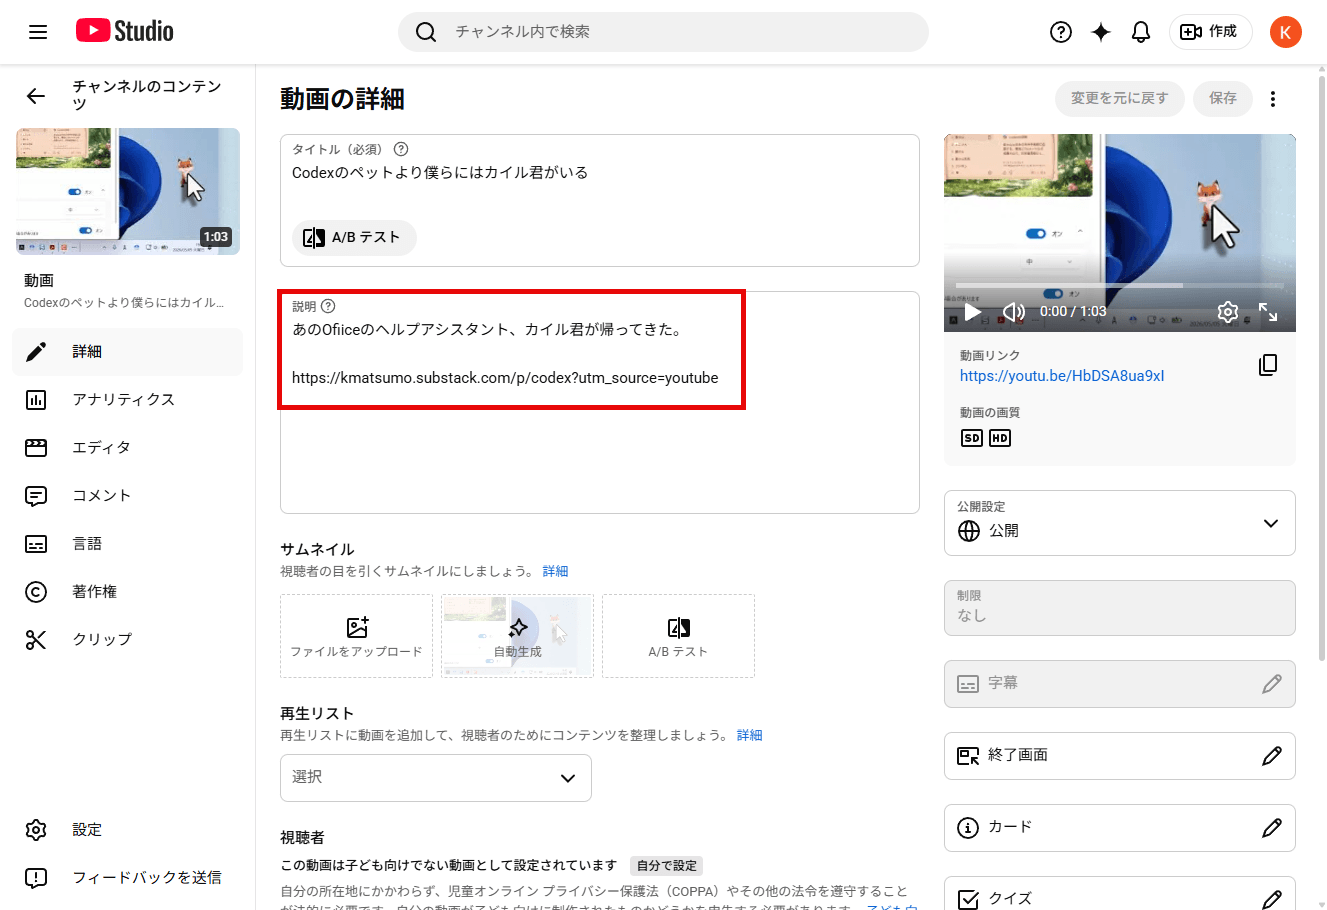Click フィードバックを送信 in the sidebar
Viewport: 1327px width, 910px height.
[128, 878]
